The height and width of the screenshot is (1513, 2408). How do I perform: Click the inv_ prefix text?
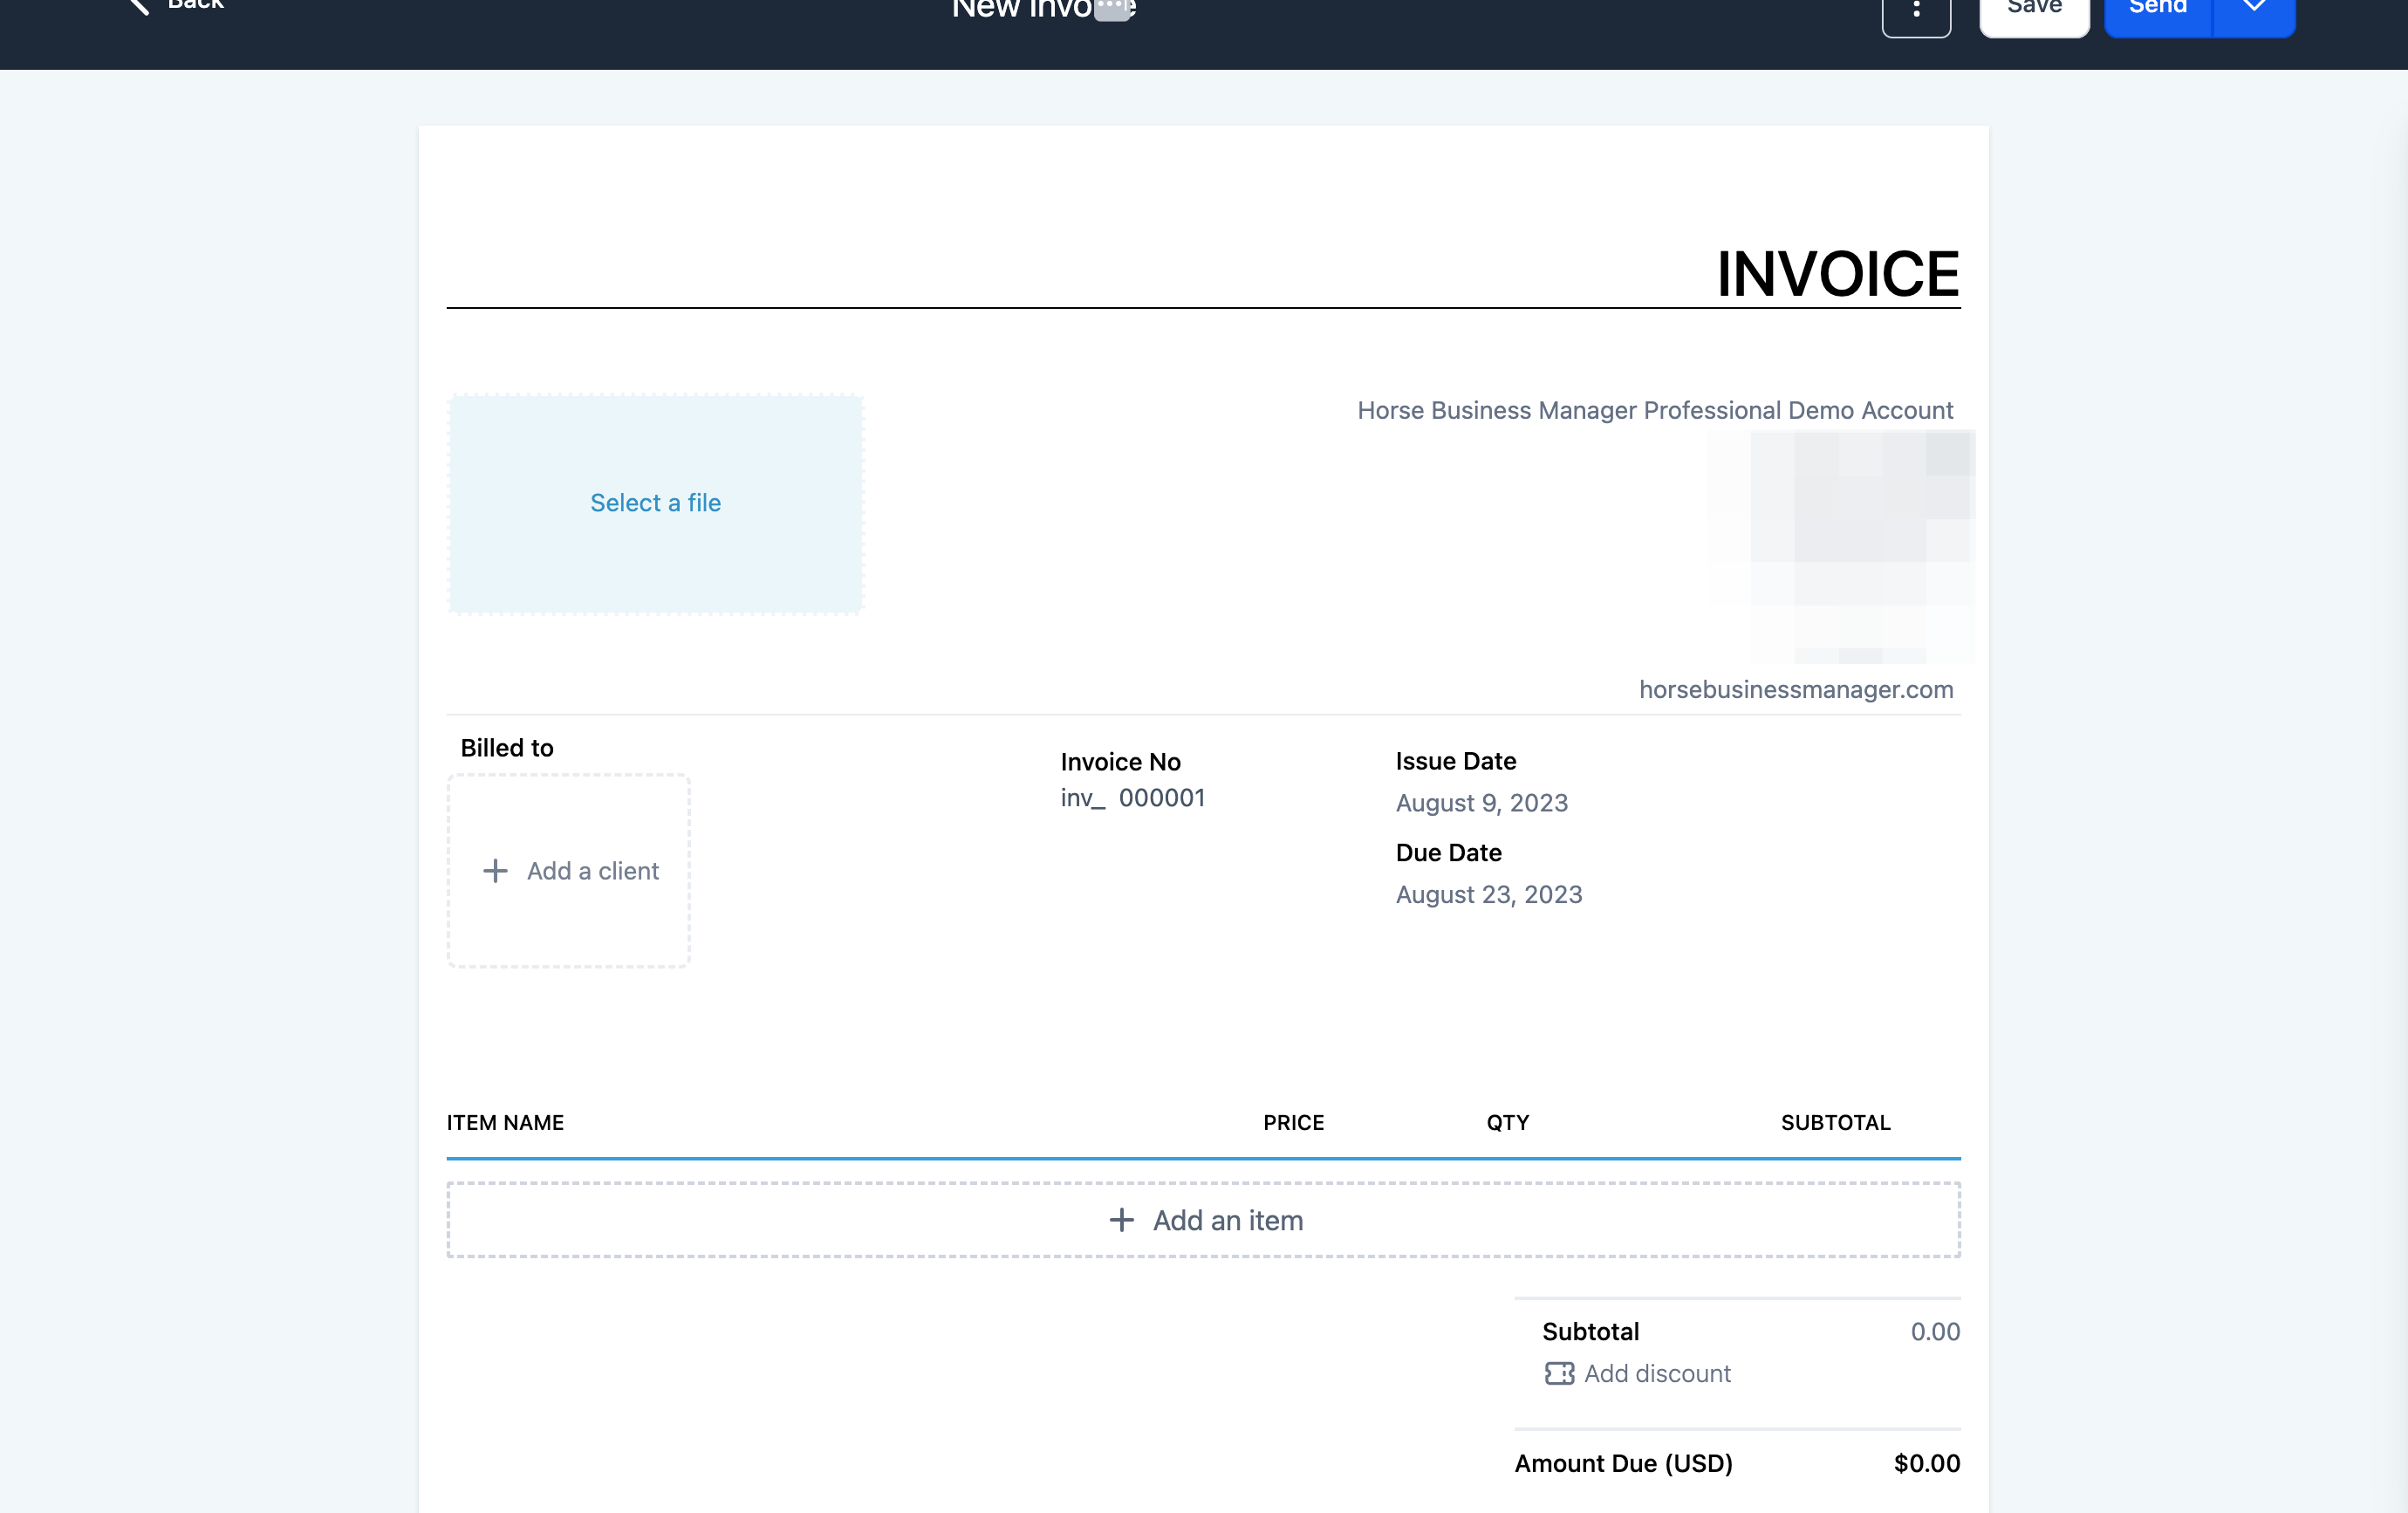(1083, 797)
